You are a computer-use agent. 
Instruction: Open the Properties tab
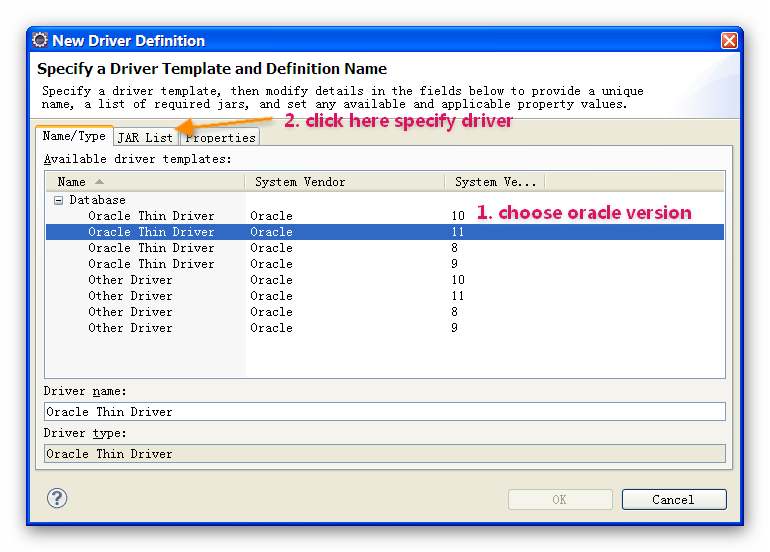coord(220,138)
